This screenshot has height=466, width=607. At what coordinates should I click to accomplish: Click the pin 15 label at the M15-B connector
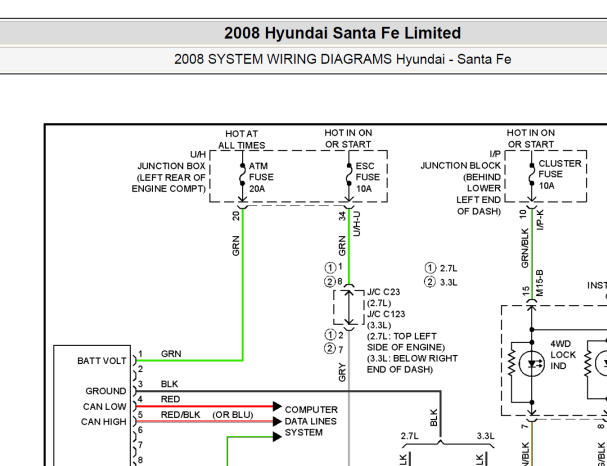coord(525,291)
